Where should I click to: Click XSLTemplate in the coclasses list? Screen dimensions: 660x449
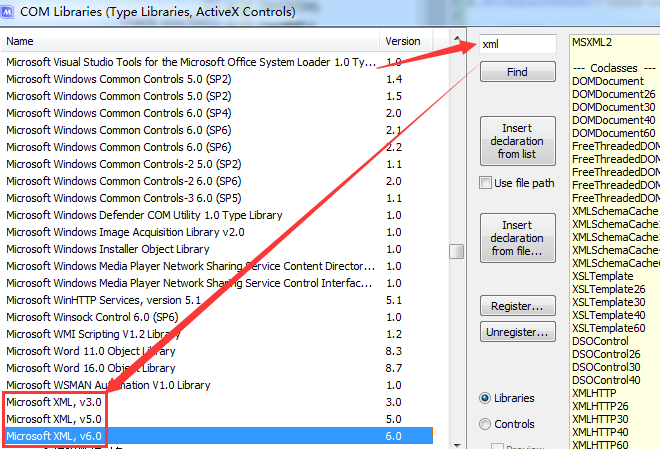click(602, 276)
